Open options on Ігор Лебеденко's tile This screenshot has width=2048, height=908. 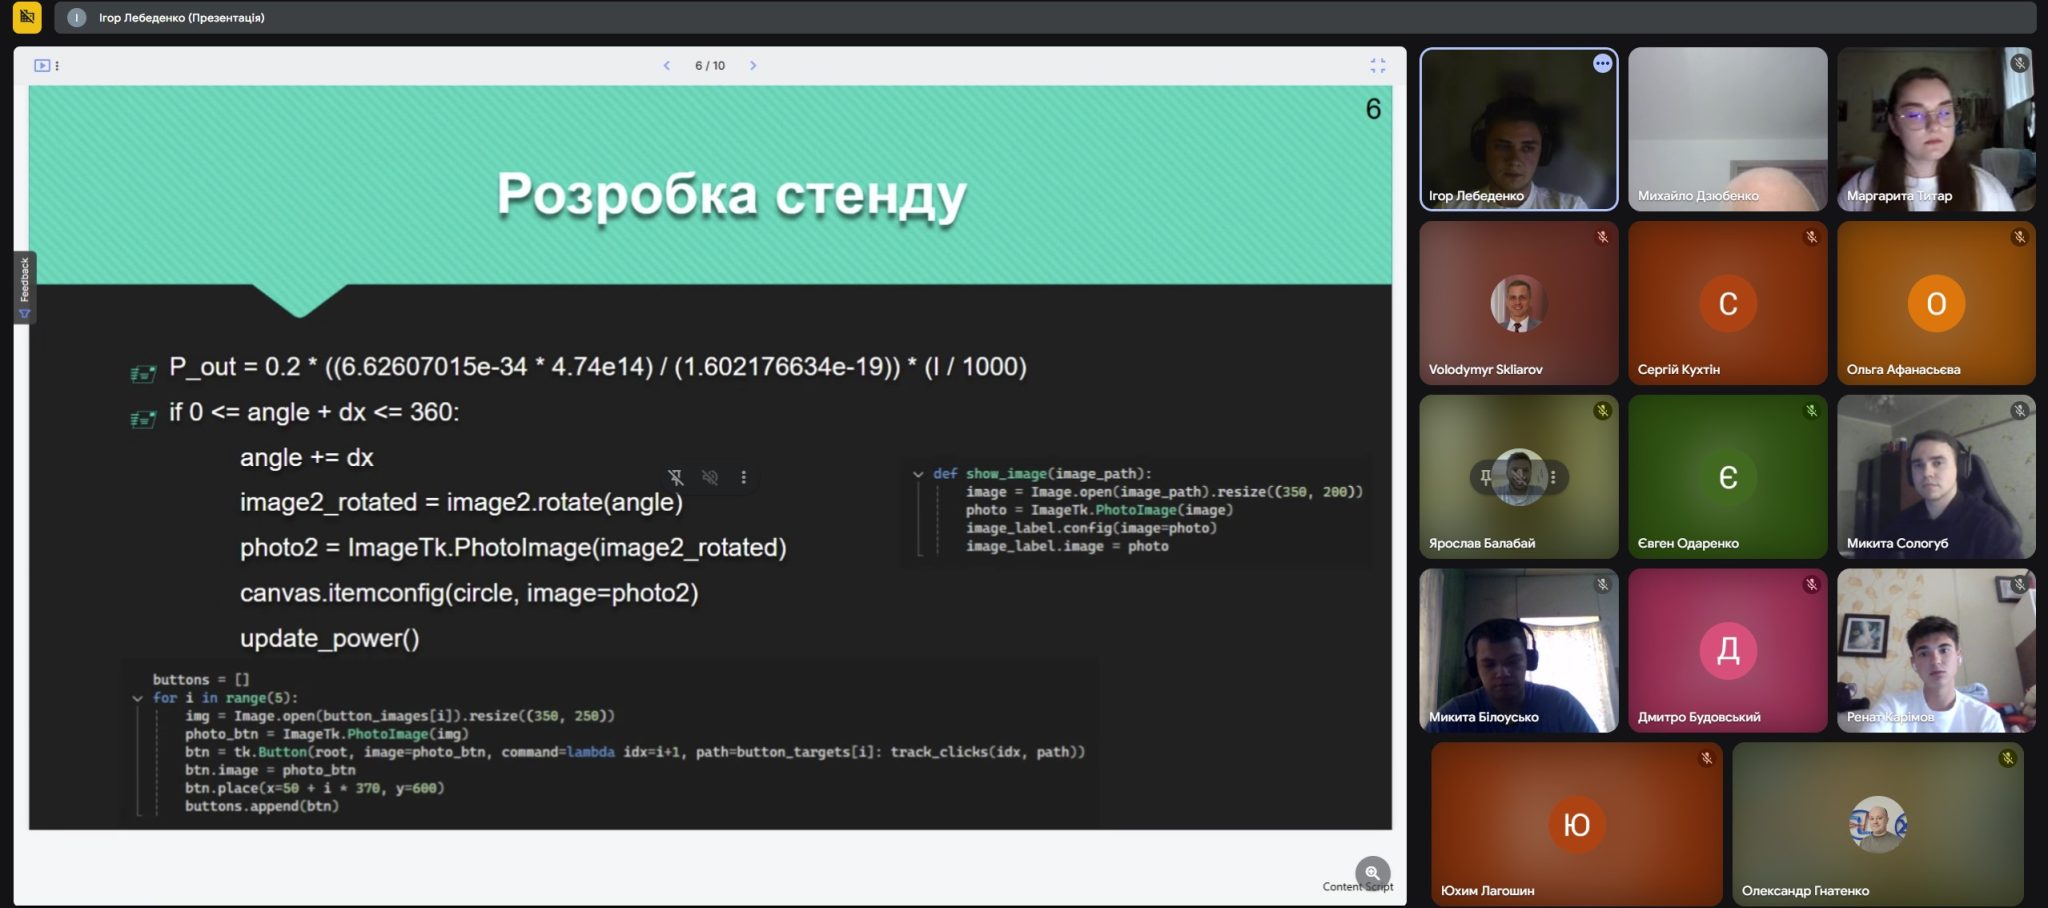click(x=1602, y=64)
